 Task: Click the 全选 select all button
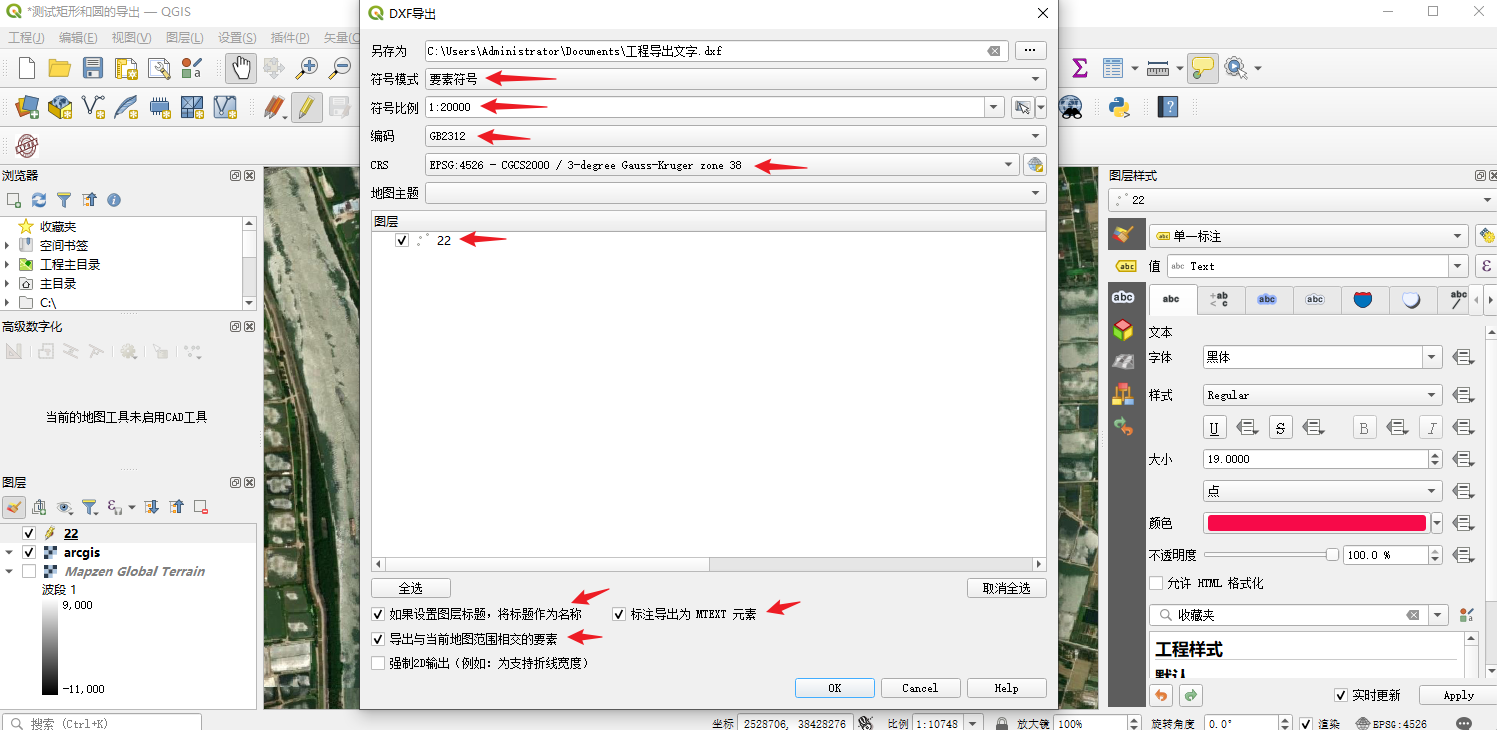coord(410,588)
